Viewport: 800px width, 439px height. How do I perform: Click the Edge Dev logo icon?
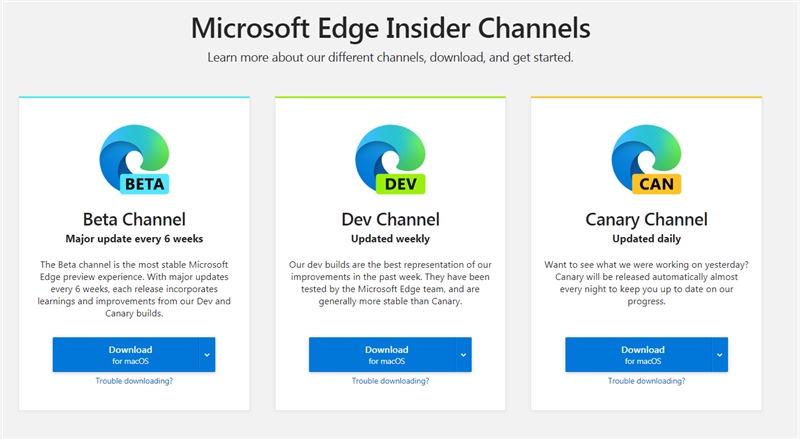(390, 160)
